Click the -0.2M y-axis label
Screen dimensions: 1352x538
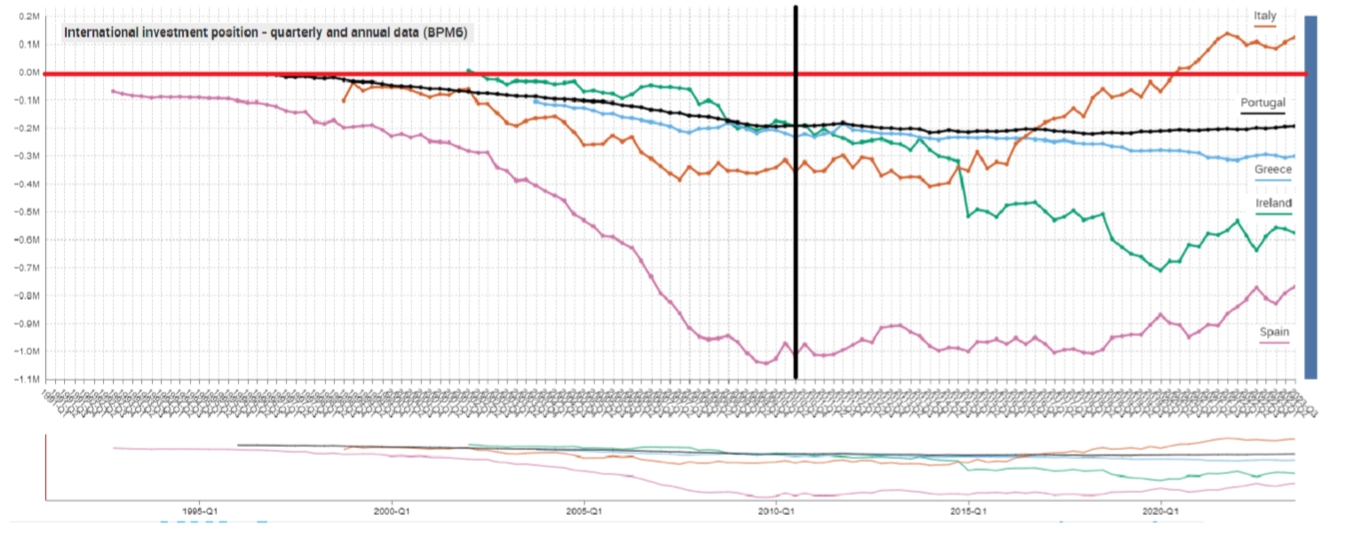coord(28,129)
